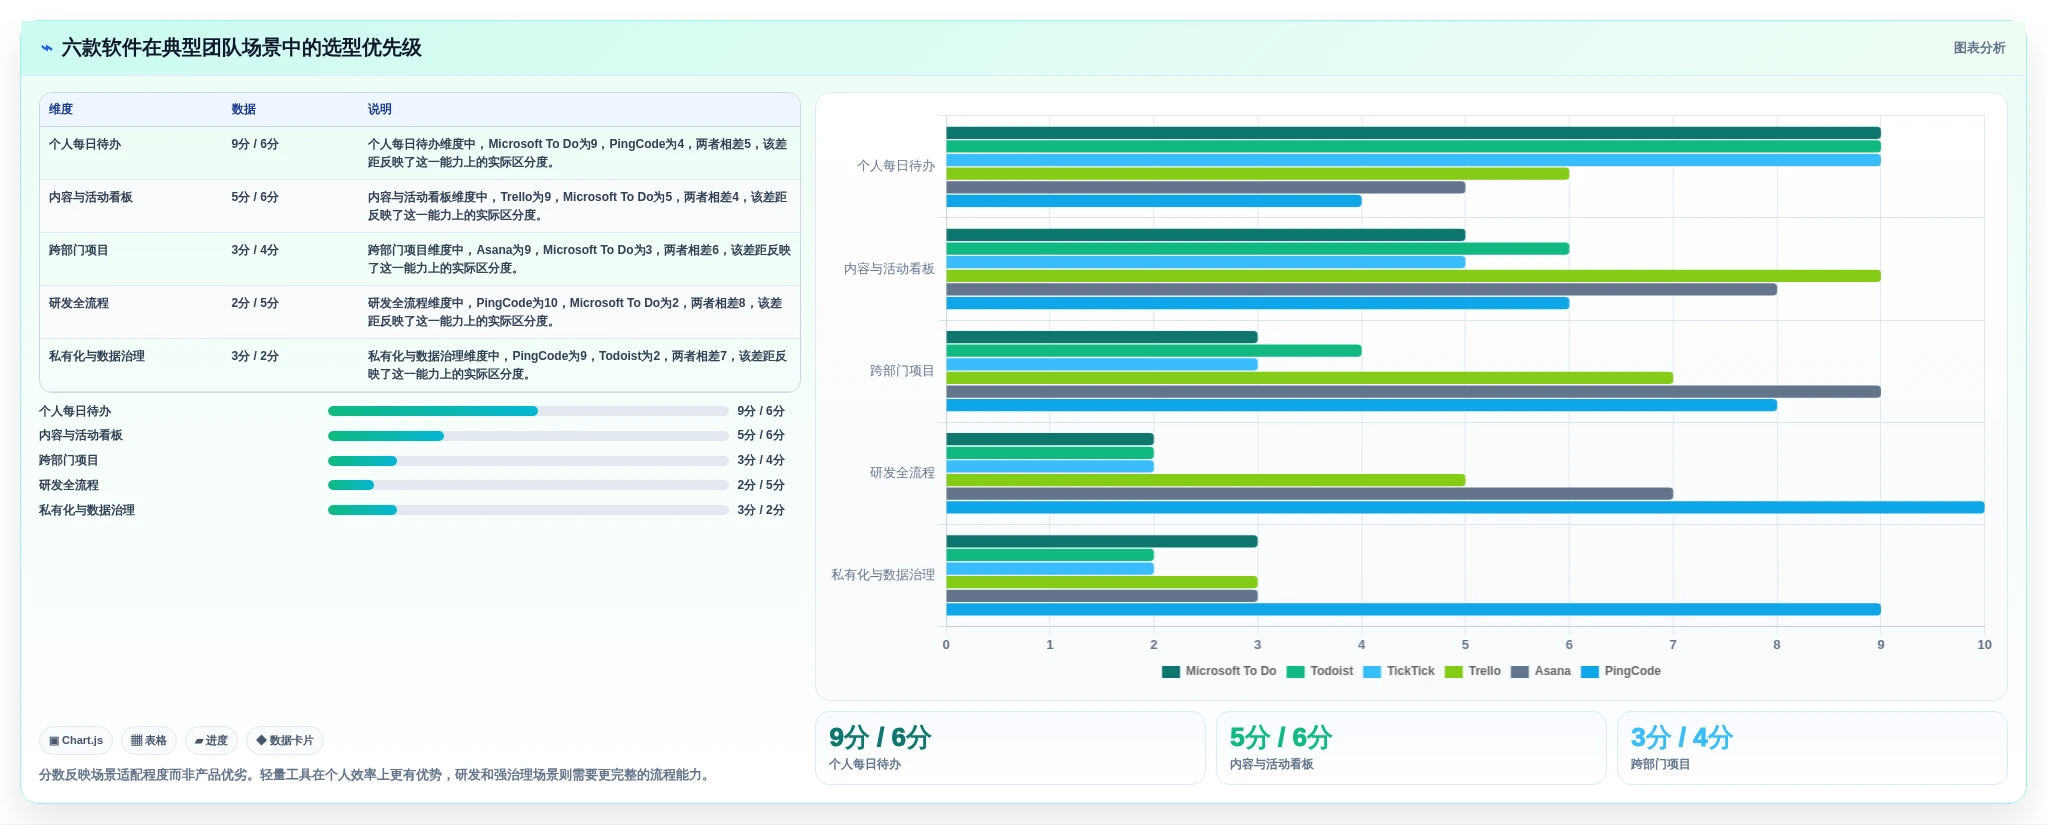Viewport: 2047px width, 825px height.
Task: Select the 数据卡片 tag chip
Action: coord(285,741)
